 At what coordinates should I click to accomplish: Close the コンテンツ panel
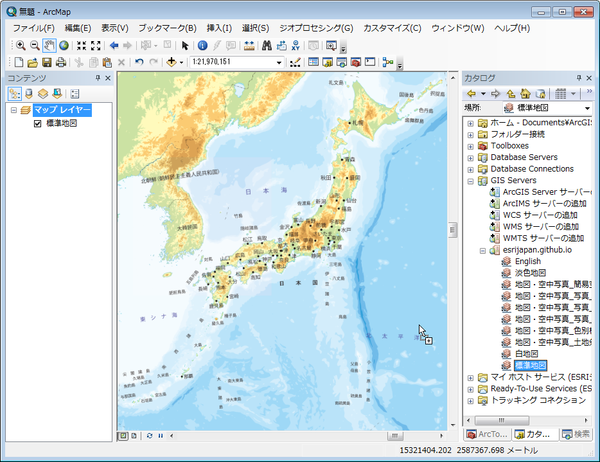tap(108, 78)
